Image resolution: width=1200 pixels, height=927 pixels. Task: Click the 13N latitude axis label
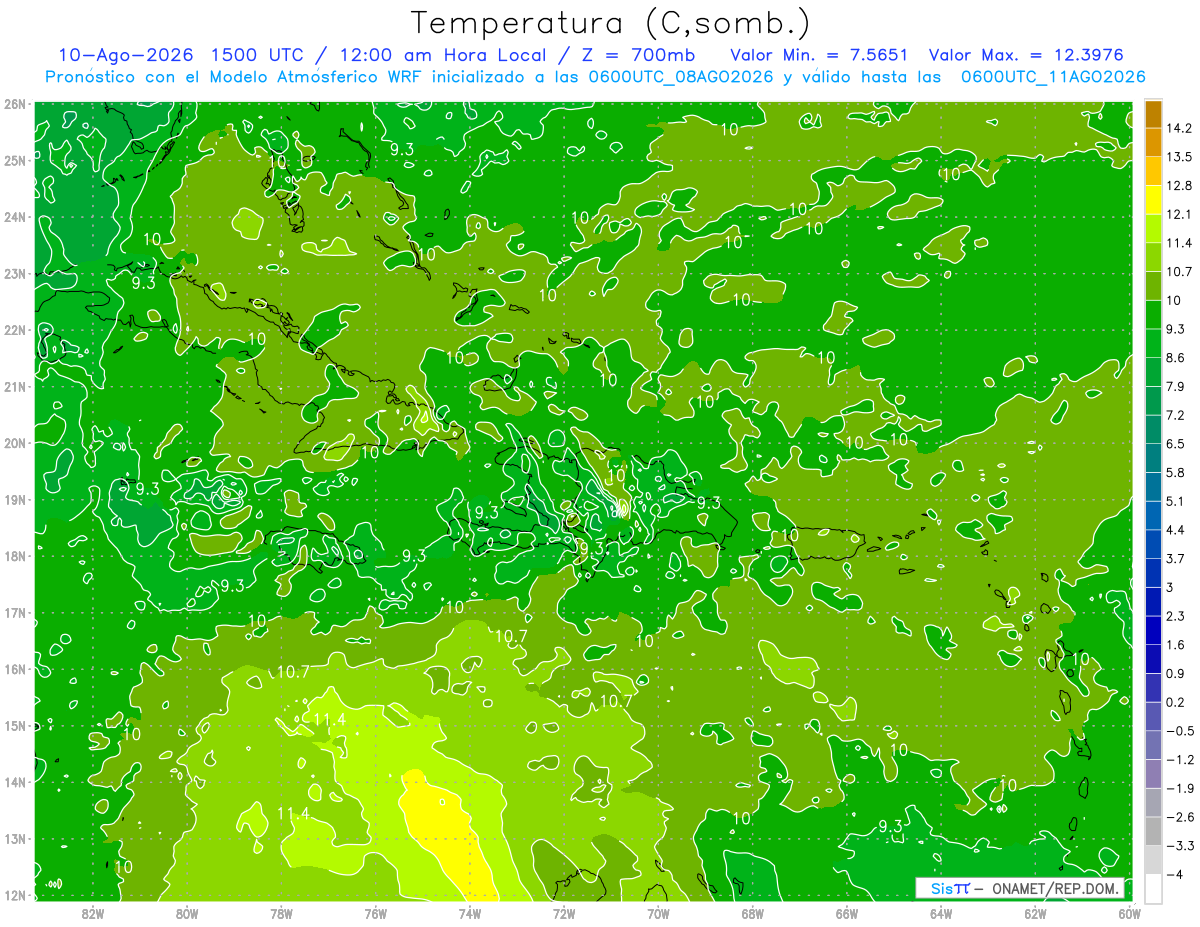(x=15, y=839)
